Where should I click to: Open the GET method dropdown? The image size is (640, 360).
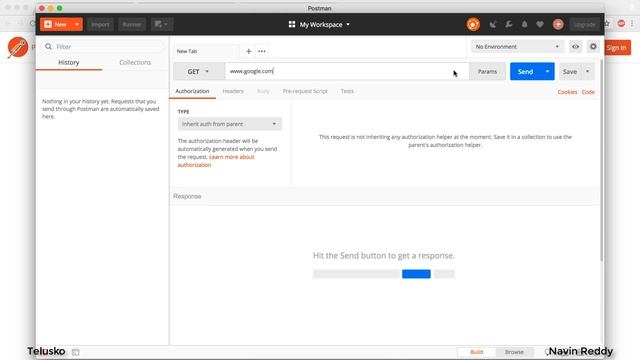(x=198, y=71)
